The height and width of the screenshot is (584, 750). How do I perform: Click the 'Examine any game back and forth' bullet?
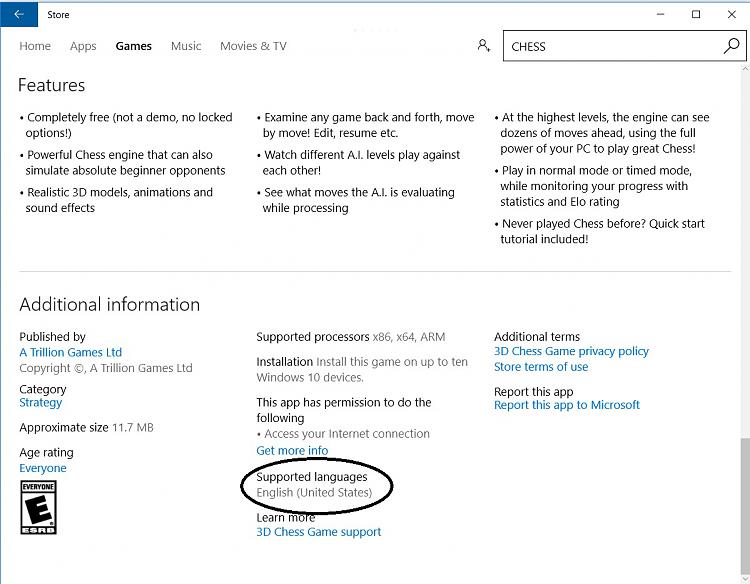click(365, 125)
